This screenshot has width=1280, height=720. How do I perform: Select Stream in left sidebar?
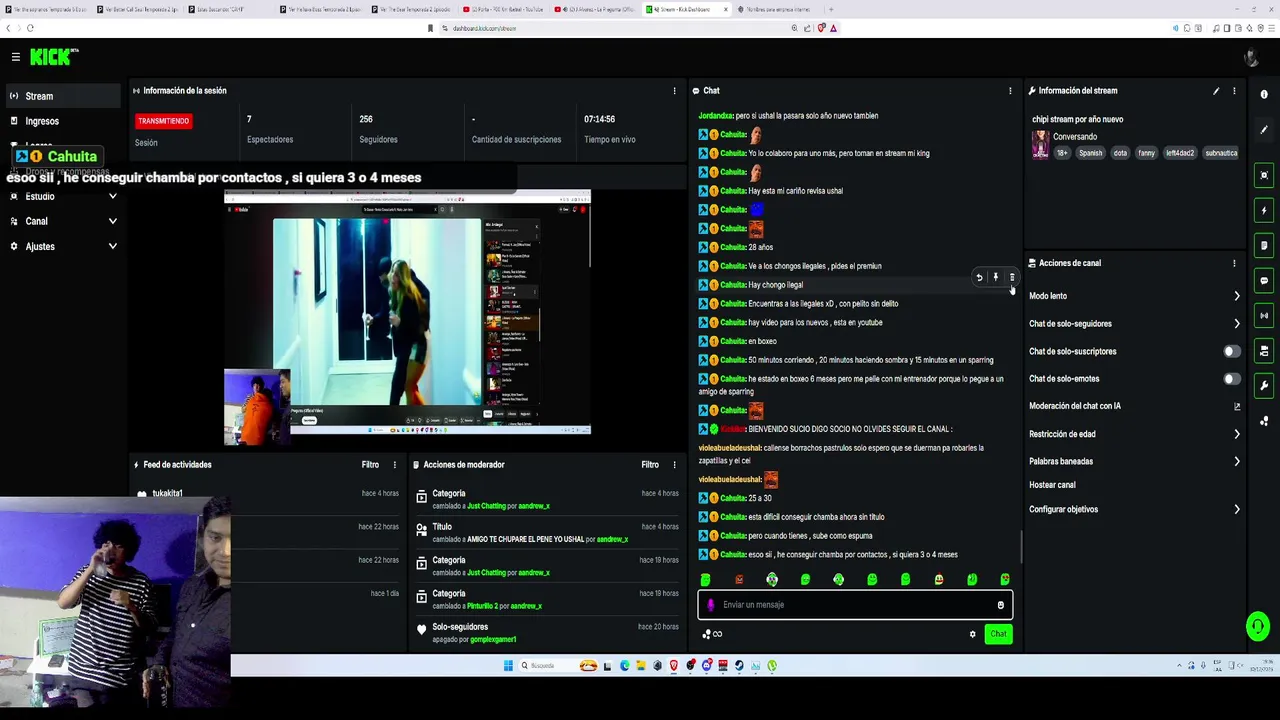(62, 96)
